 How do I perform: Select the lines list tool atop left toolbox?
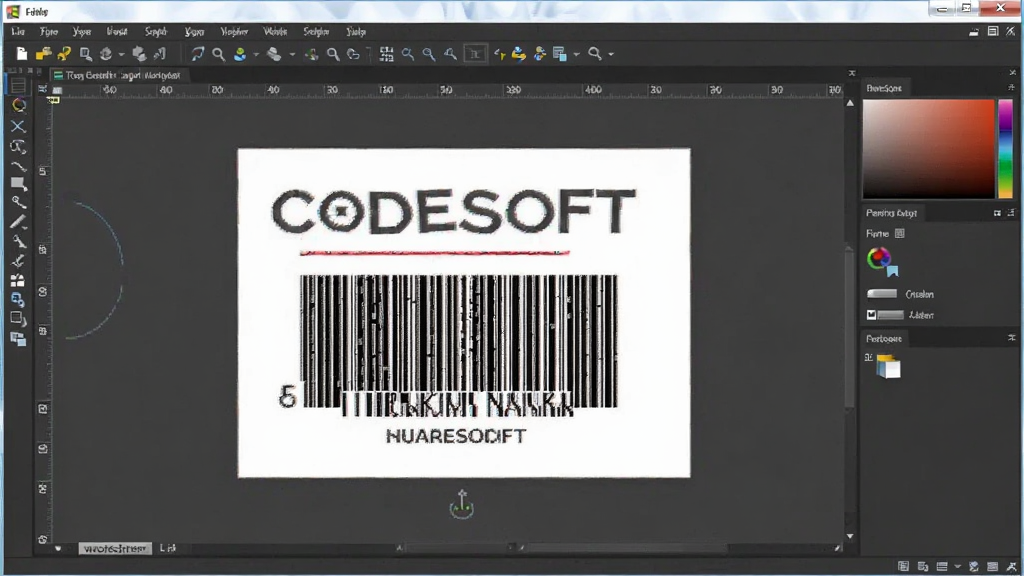click(18, 86)
